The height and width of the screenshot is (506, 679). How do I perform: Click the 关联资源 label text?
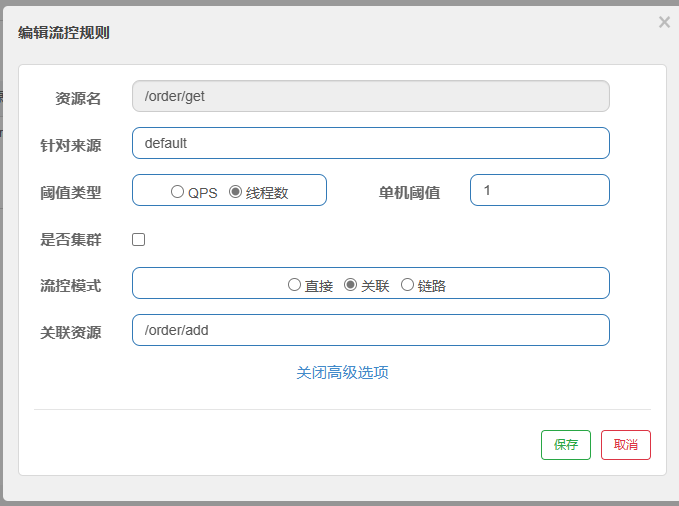71,333
